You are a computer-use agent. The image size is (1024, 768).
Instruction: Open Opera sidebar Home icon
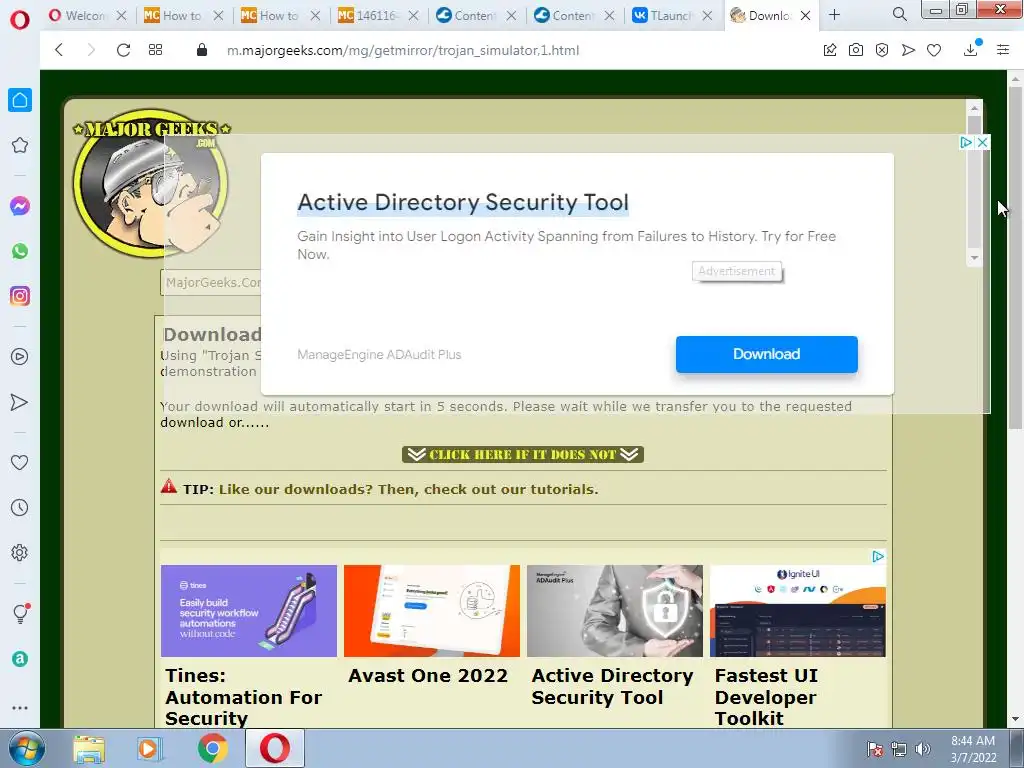[x=20, y=100]
